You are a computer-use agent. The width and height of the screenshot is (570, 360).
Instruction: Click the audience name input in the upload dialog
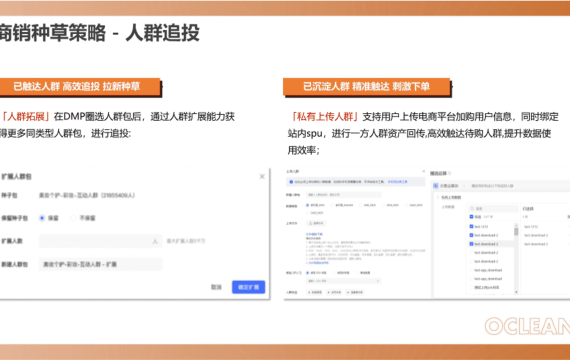click(344, 195)
